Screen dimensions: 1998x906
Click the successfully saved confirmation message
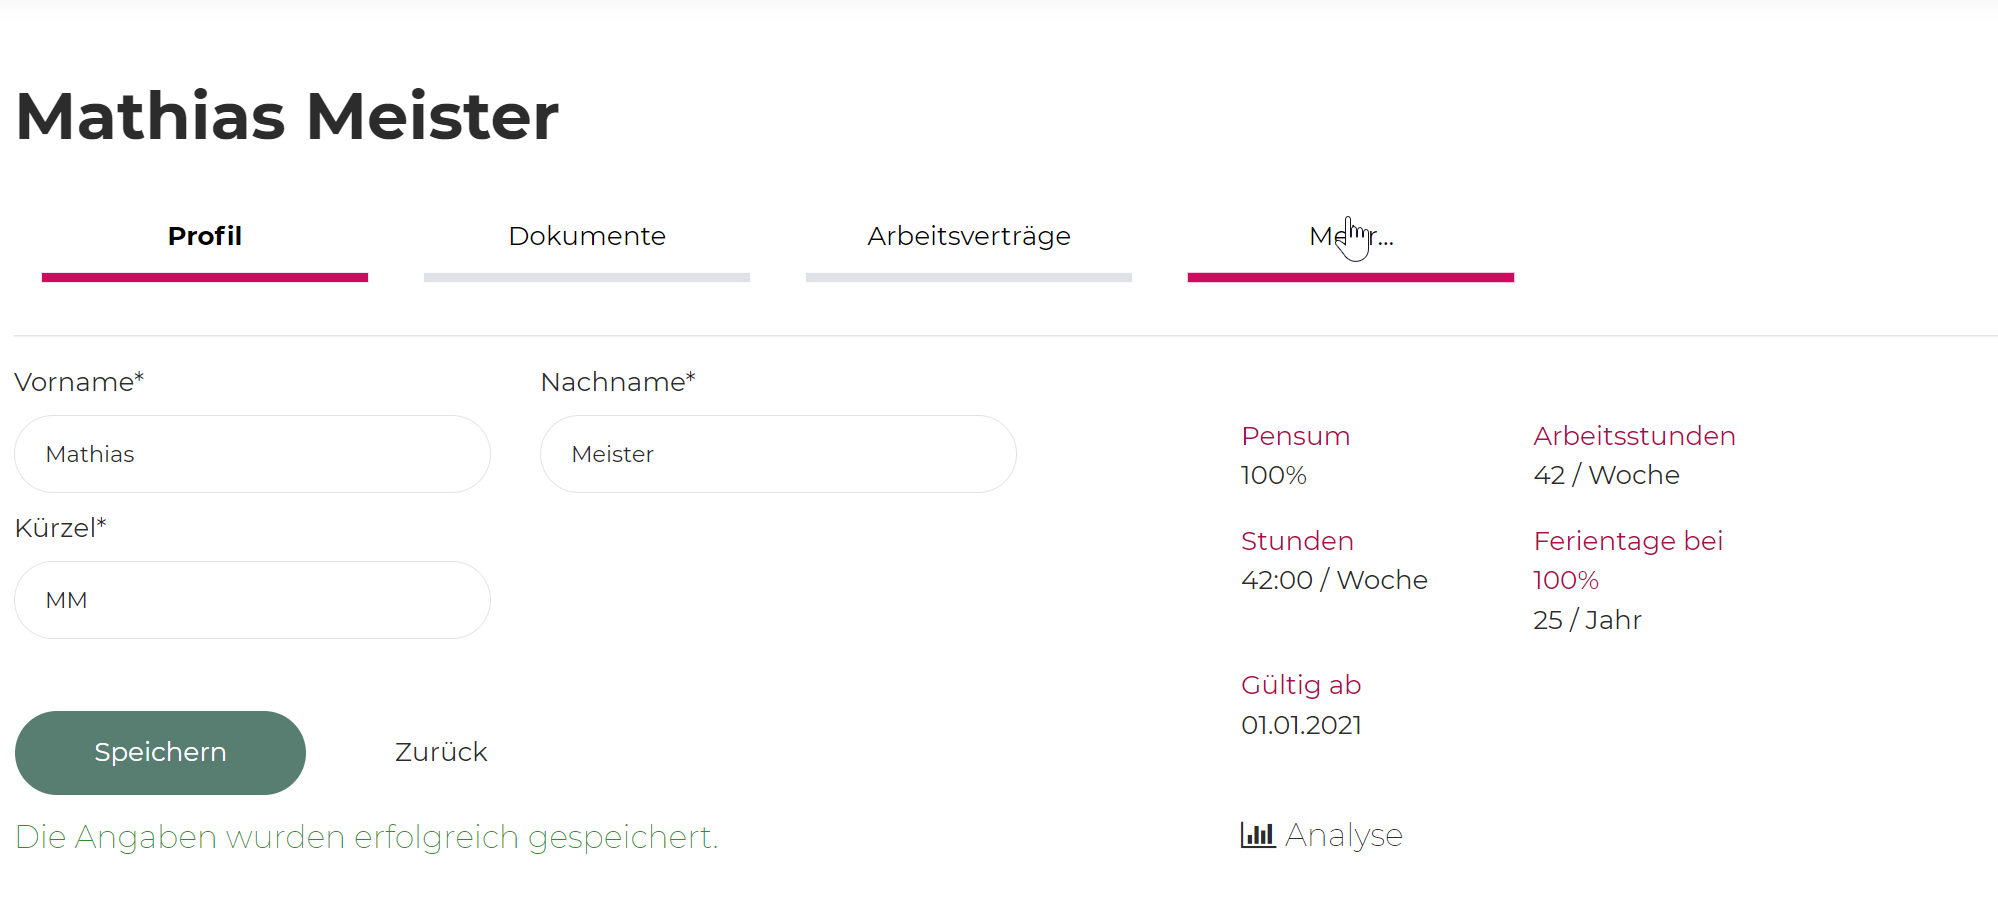pyautogui.click(x=367, y=837)
